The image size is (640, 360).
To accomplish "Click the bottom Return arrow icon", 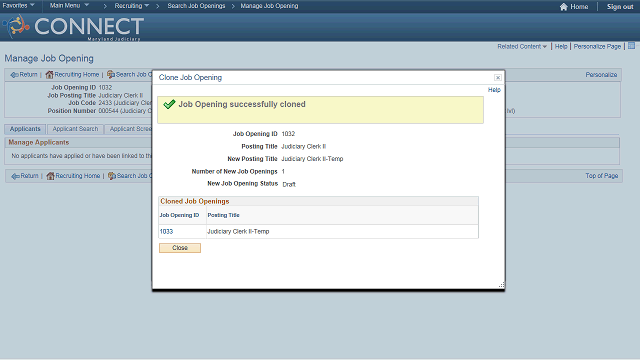I will click(x=15, y=176).
